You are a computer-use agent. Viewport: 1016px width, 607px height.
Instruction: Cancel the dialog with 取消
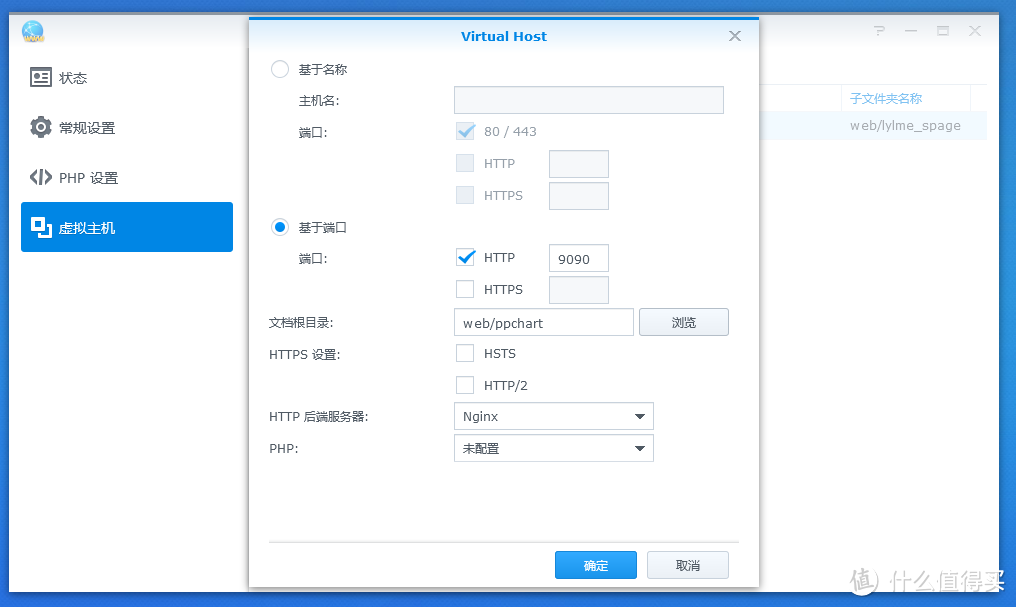coord(687,564)
